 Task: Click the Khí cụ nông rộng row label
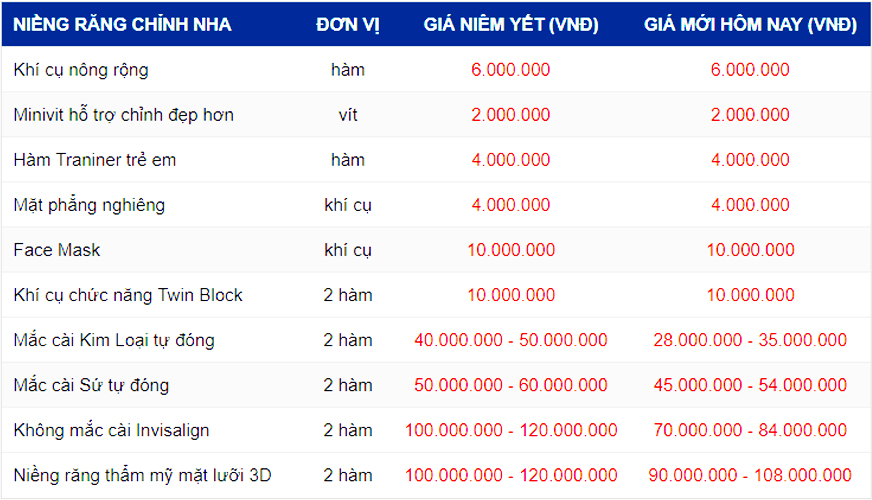click(x=81, y=70)
